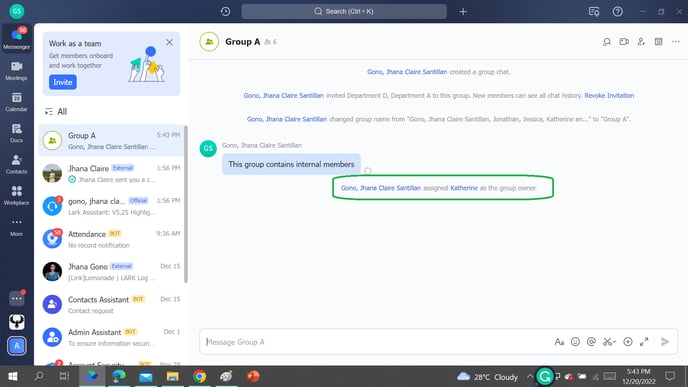Expand the More sidebar menu
Screen dimensions: 688x387
click(17, 226)
